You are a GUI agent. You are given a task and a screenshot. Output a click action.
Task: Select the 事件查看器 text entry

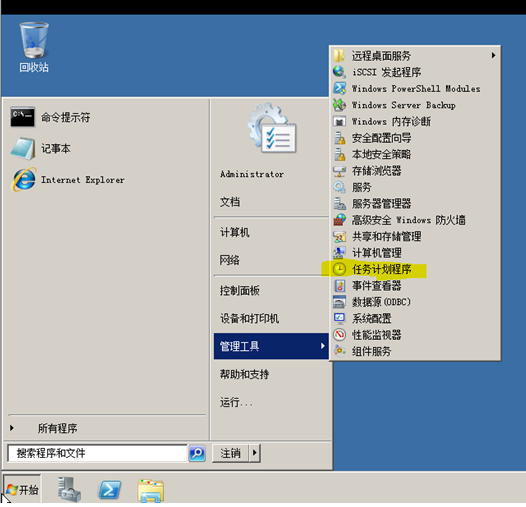(x=377, y=286)
